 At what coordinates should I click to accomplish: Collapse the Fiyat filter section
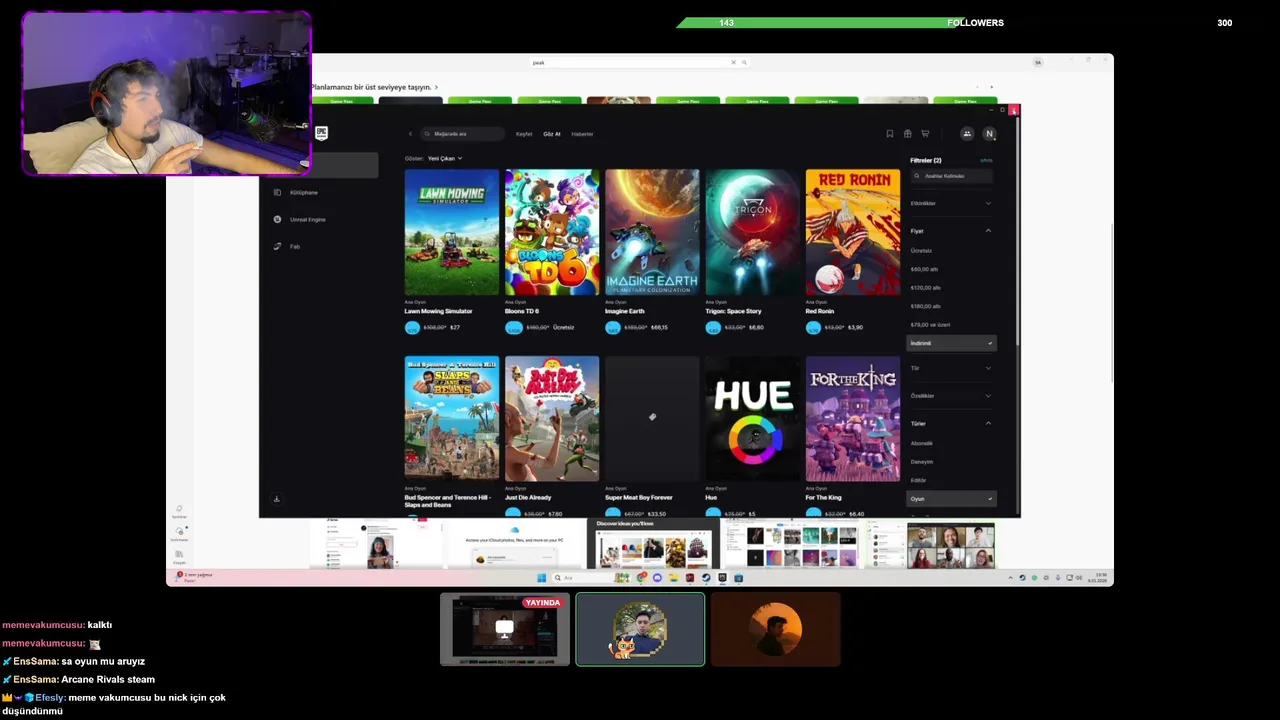click(951, 231)
